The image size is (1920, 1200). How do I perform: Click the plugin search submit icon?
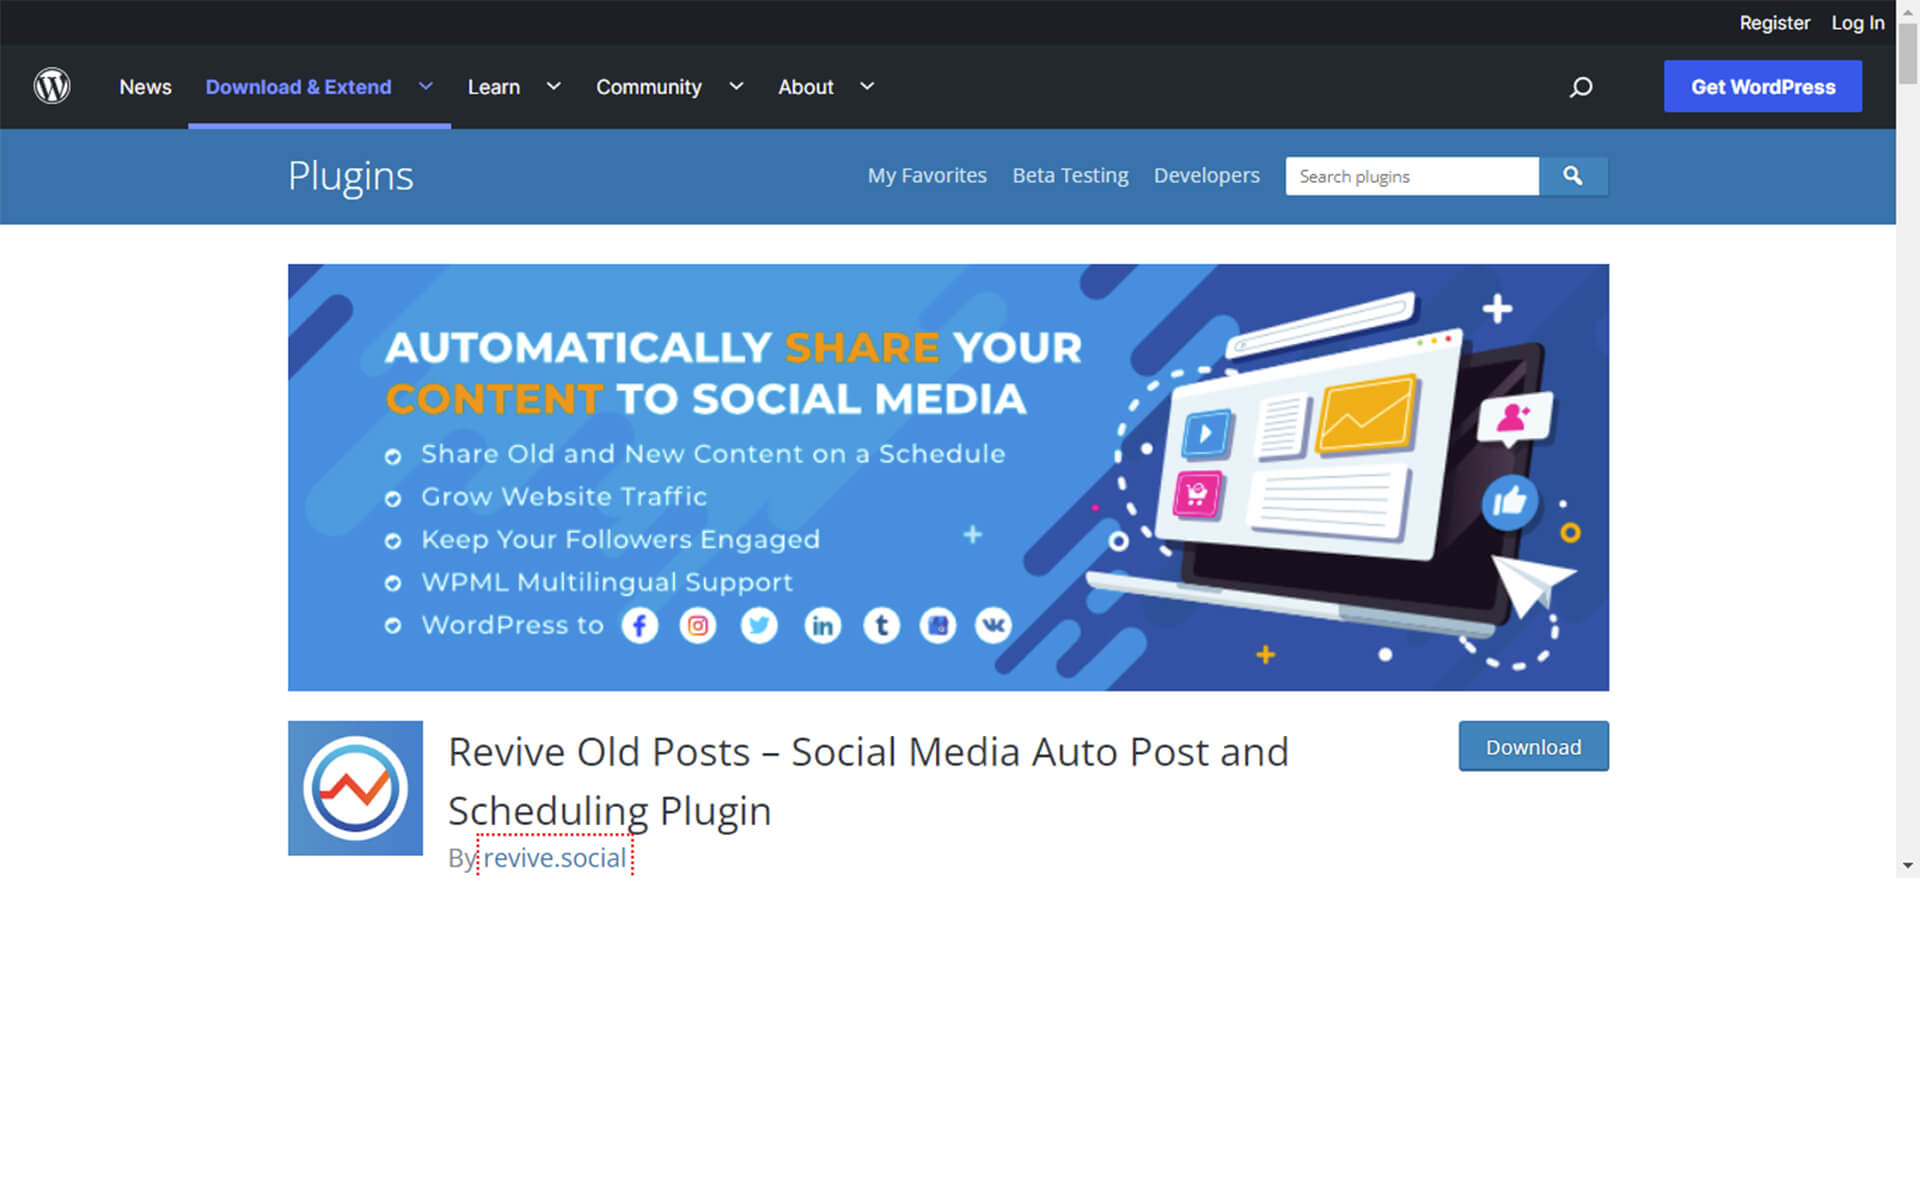(1573, 176)
